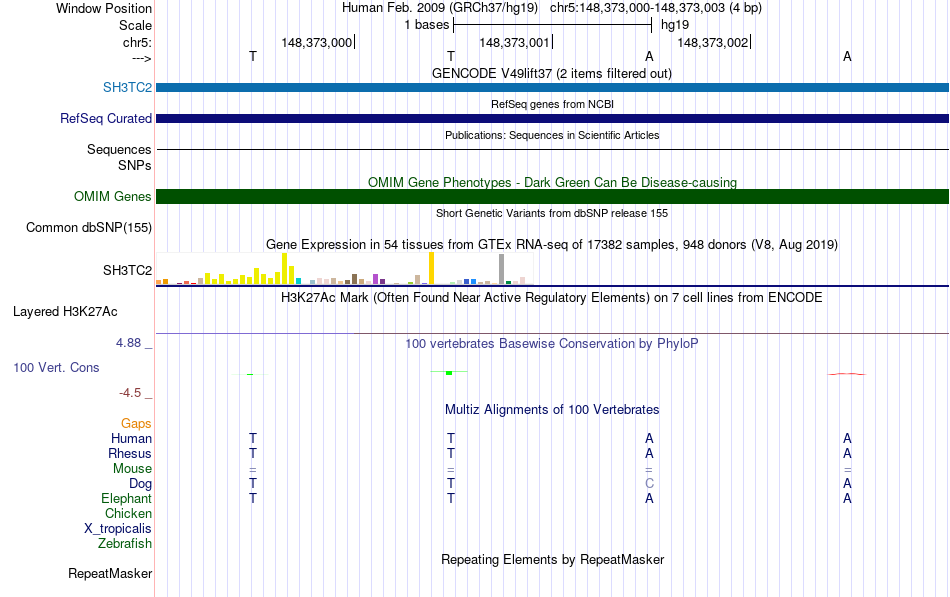The height and width of the screenshot is (597, 950).
Task: Click the Chicken species label
Action: pyautogui.click(x=128, y=513)
